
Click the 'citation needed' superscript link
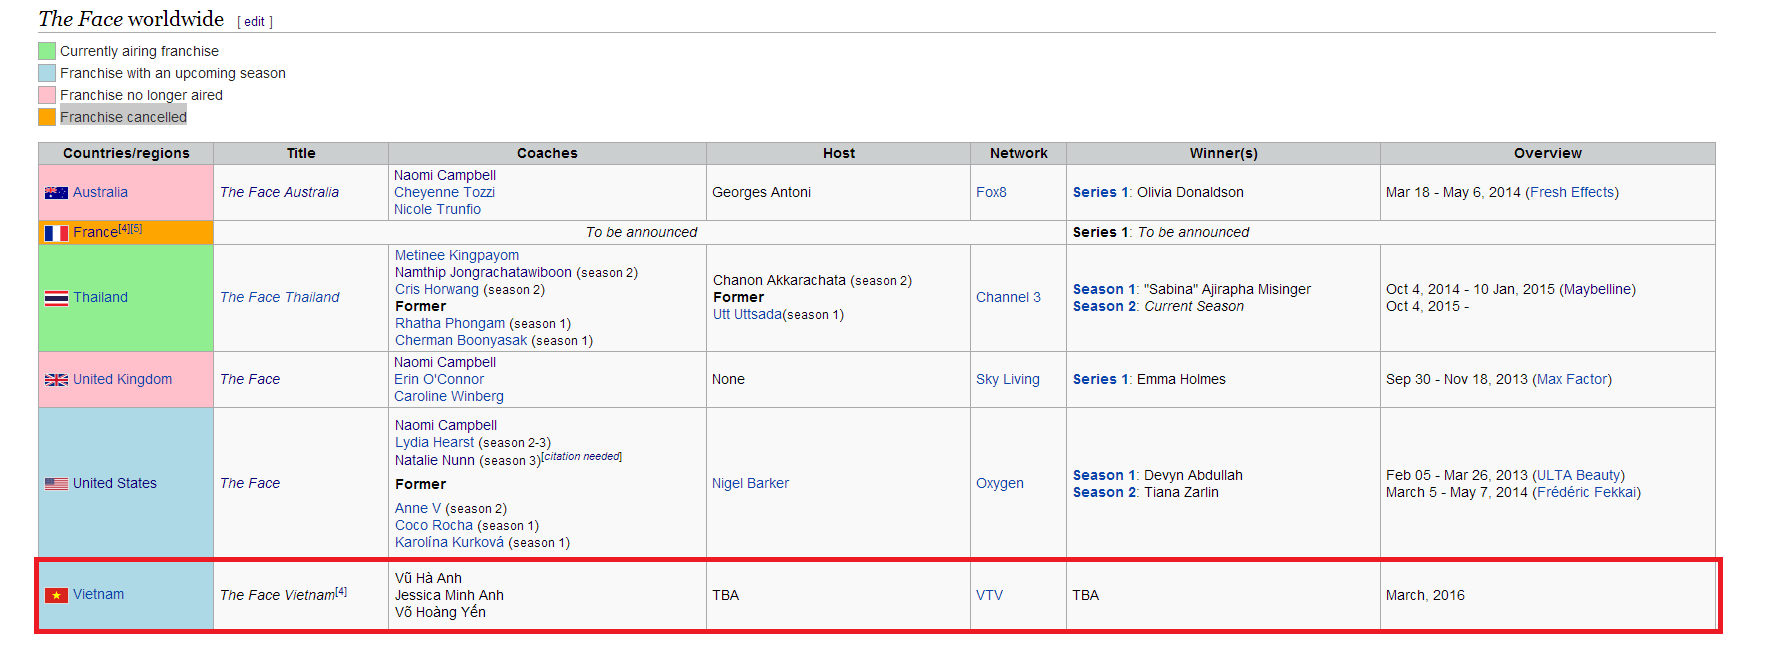[582, 456]
